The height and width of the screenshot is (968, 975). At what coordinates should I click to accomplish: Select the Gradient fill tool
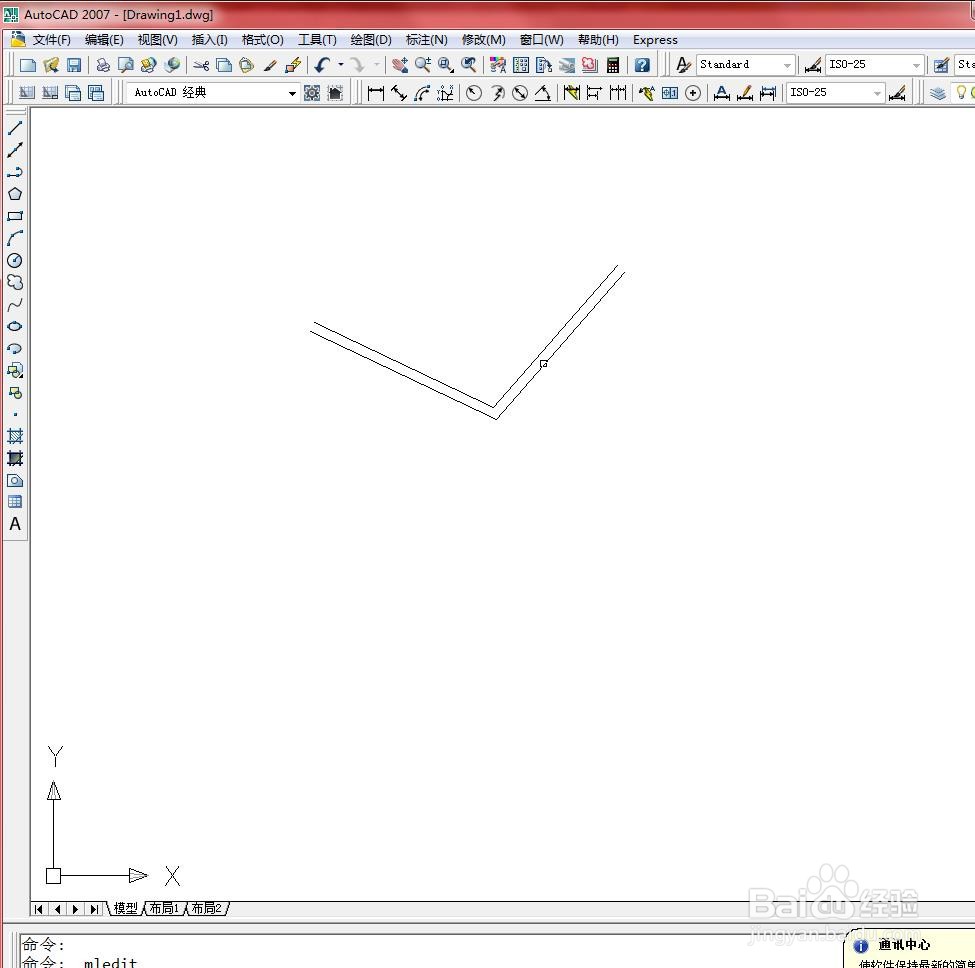pos(15,458)
